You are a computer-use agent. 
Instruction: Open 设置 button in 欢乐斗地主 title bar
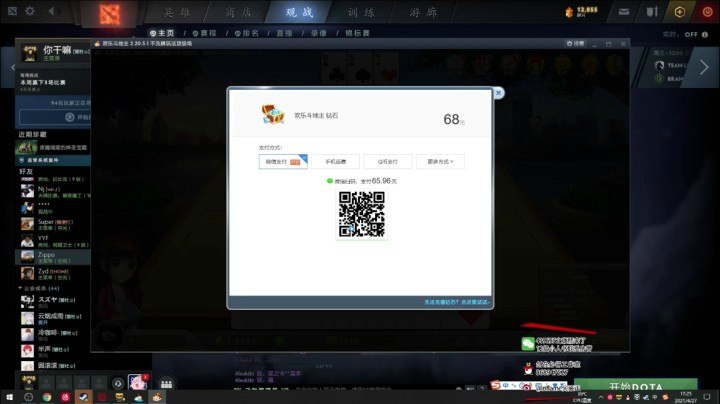coord(575,44)
